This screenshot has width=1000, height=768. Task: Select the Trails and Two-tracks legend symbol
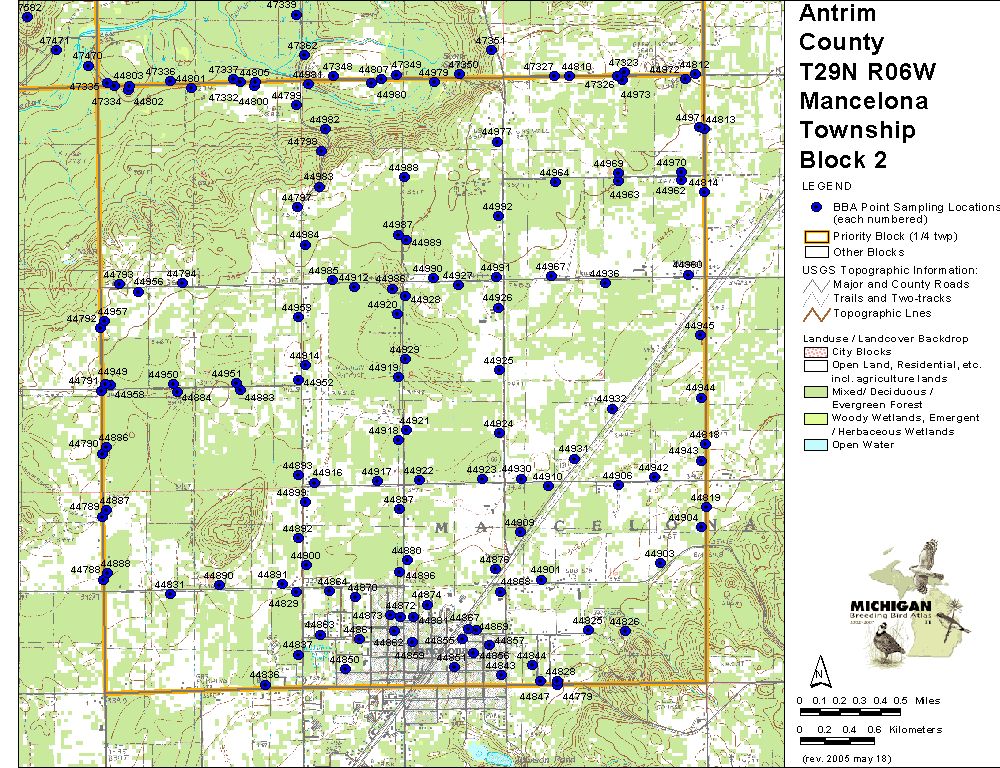817,298
